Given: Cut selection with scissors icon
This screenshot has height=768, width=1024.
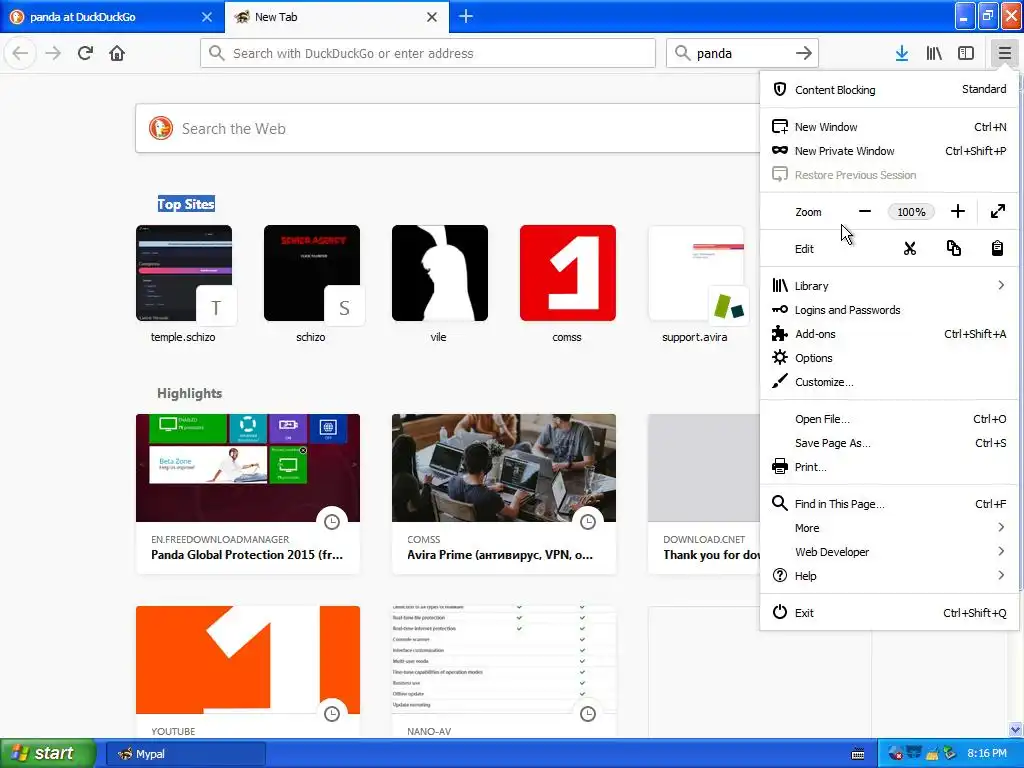Looking at the screenshot, I should (x=910, y=248).
